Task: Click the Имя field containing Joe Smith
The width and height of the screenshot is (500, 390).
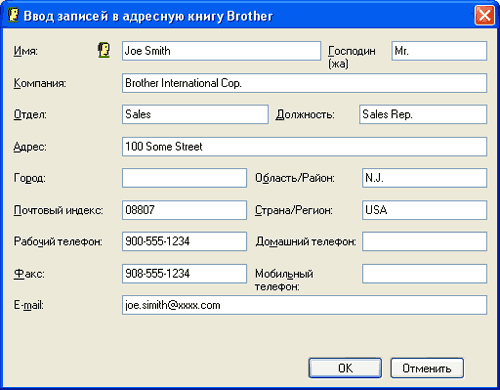Action: pos(221,51)
